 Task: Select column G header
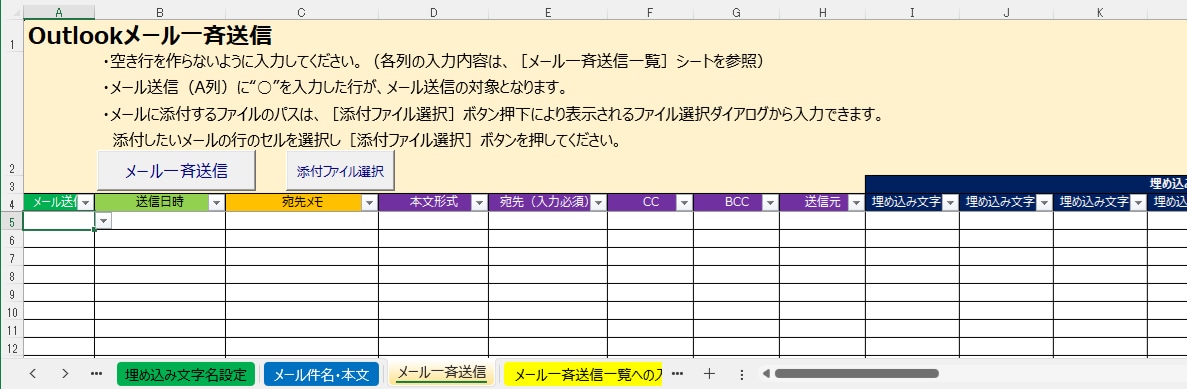(x=737, y=12)
